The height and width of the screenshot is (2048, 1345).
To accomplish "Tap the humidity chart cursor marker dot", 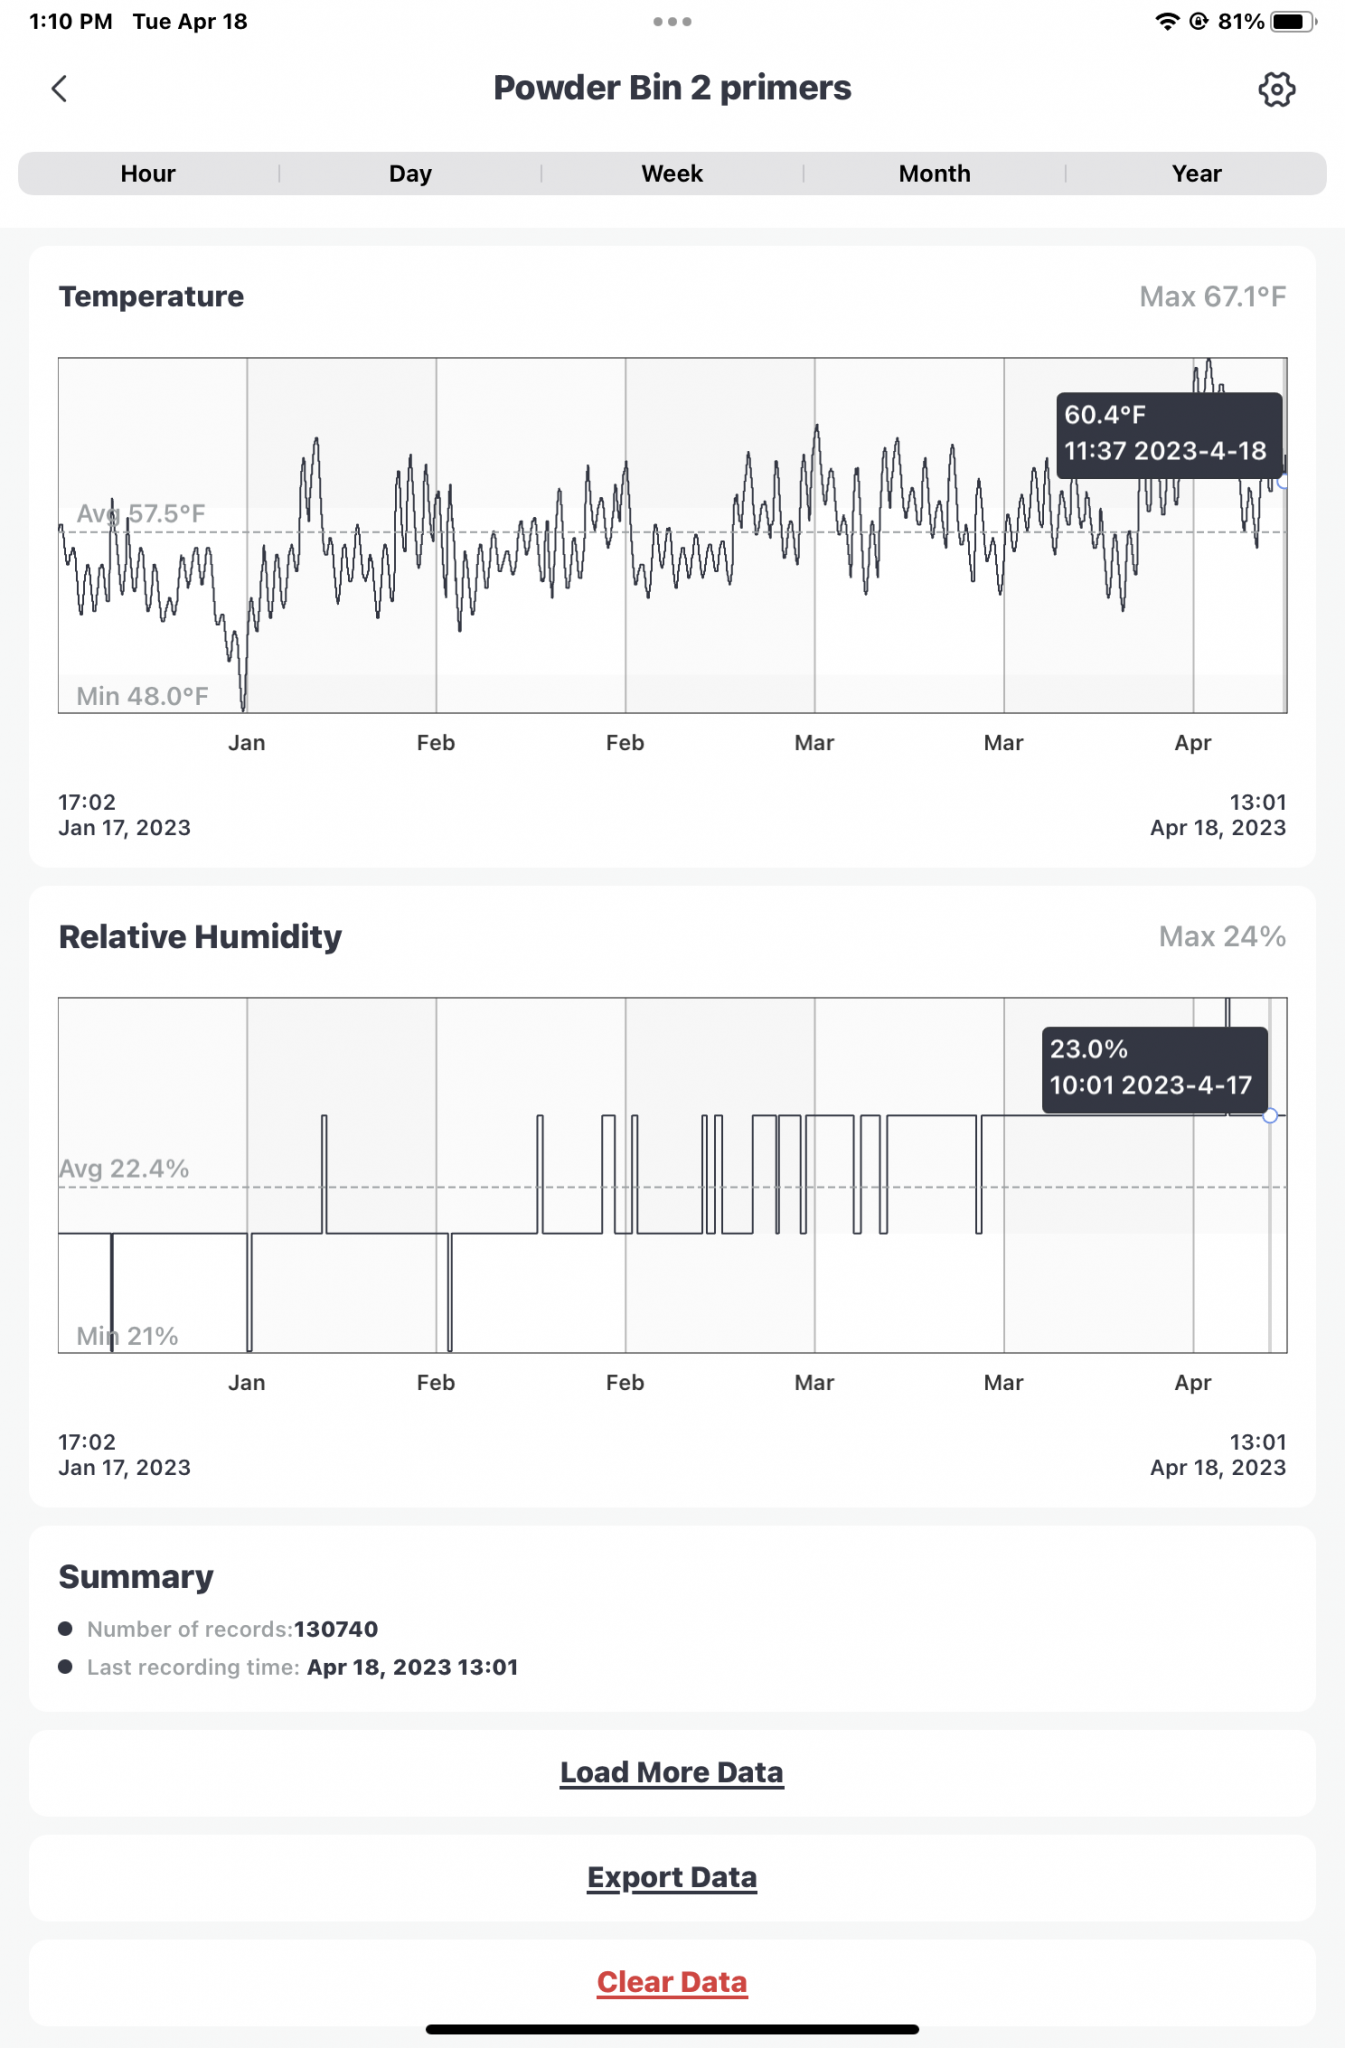I will [x=1270, y=1115].
